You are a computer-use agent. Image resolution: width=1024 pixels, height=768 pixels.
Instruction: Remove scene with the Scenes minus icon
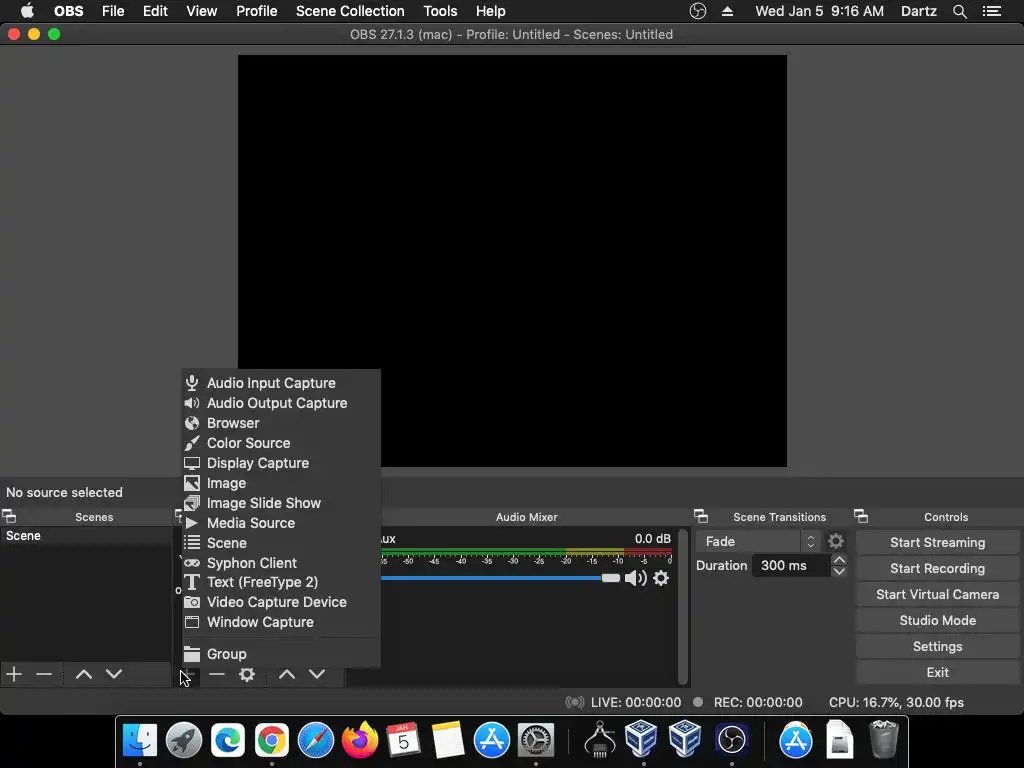pos(44,674)
